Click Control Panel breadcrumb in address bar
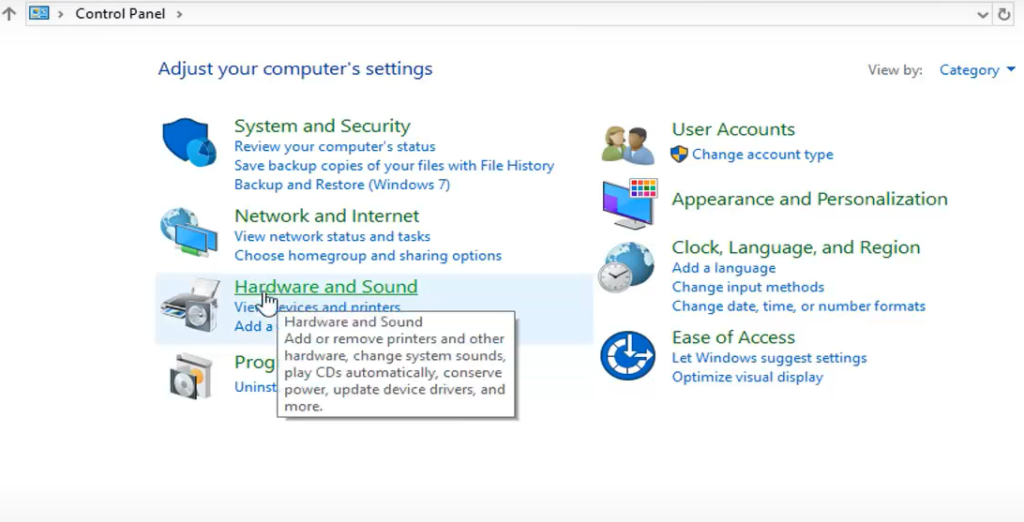The width and height of the screenshot is (1024, 522). (120, 14)
